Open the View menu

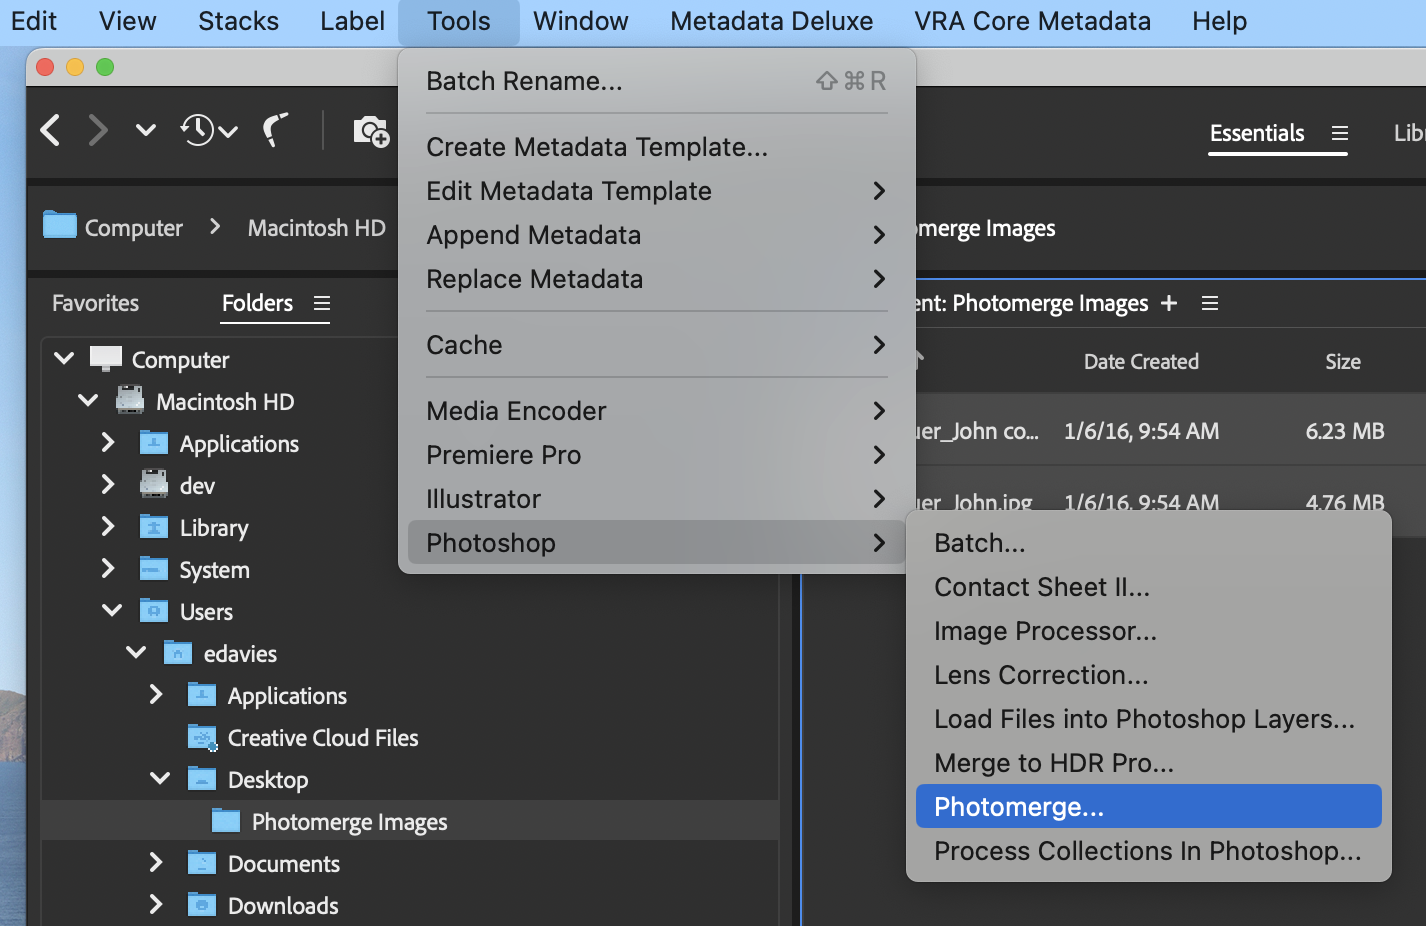(x=127, y=21)
